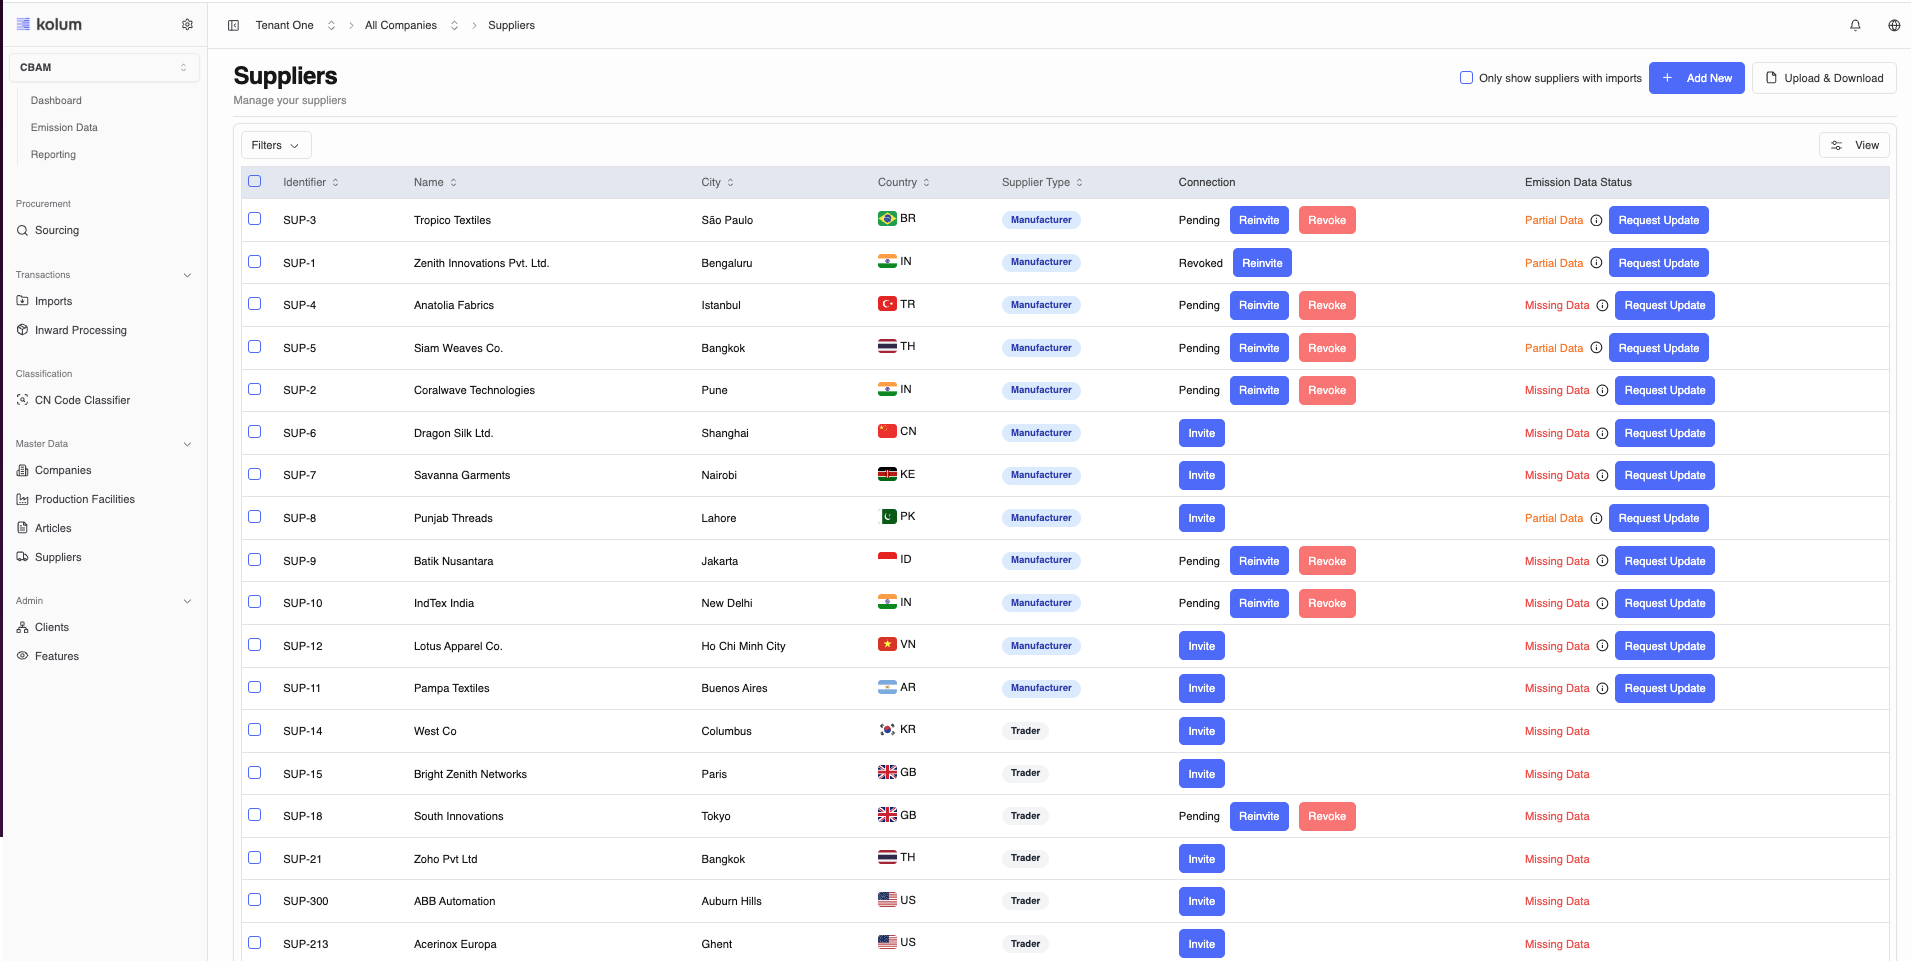Open the notifications bell
This screenshot has height=961, width=1911.
click(x=1855, y=26)
